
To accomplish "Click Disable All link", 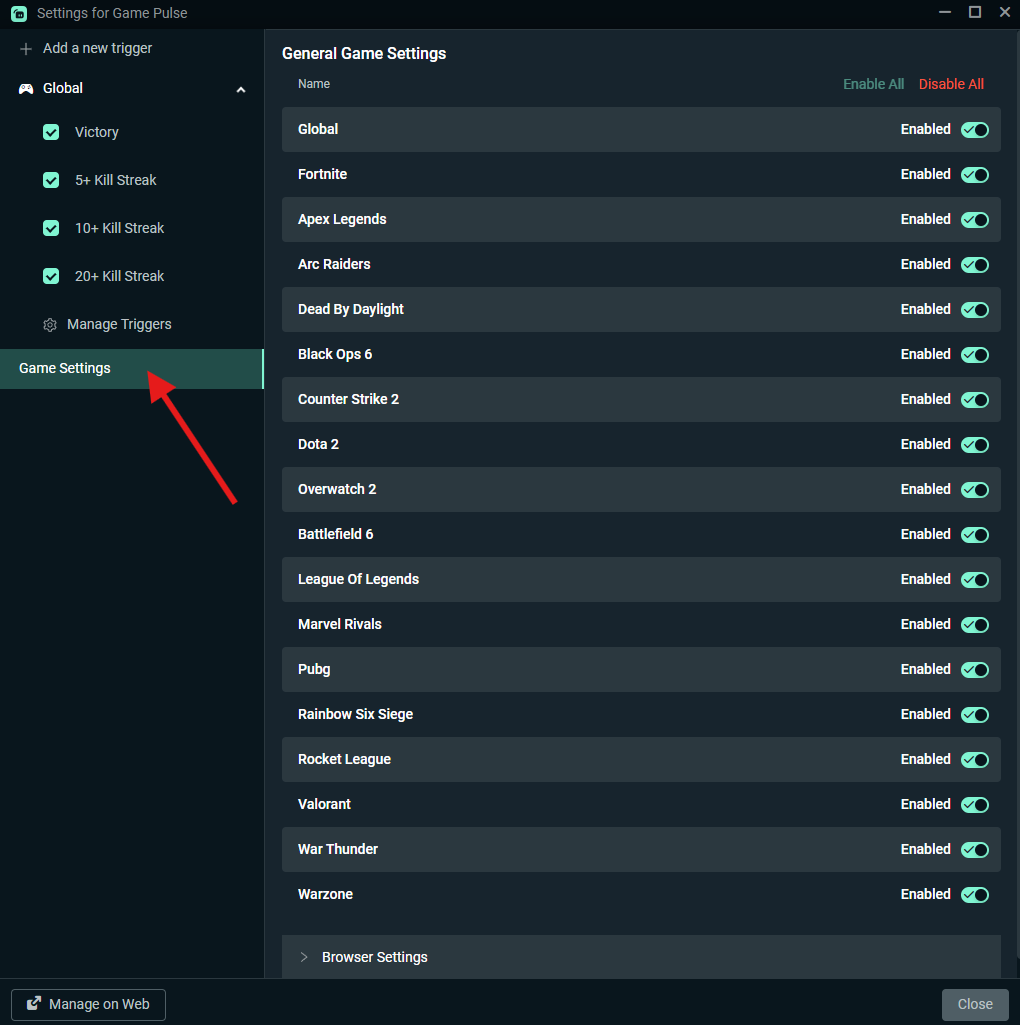I will pyautogui.click(x=951, y=84).
